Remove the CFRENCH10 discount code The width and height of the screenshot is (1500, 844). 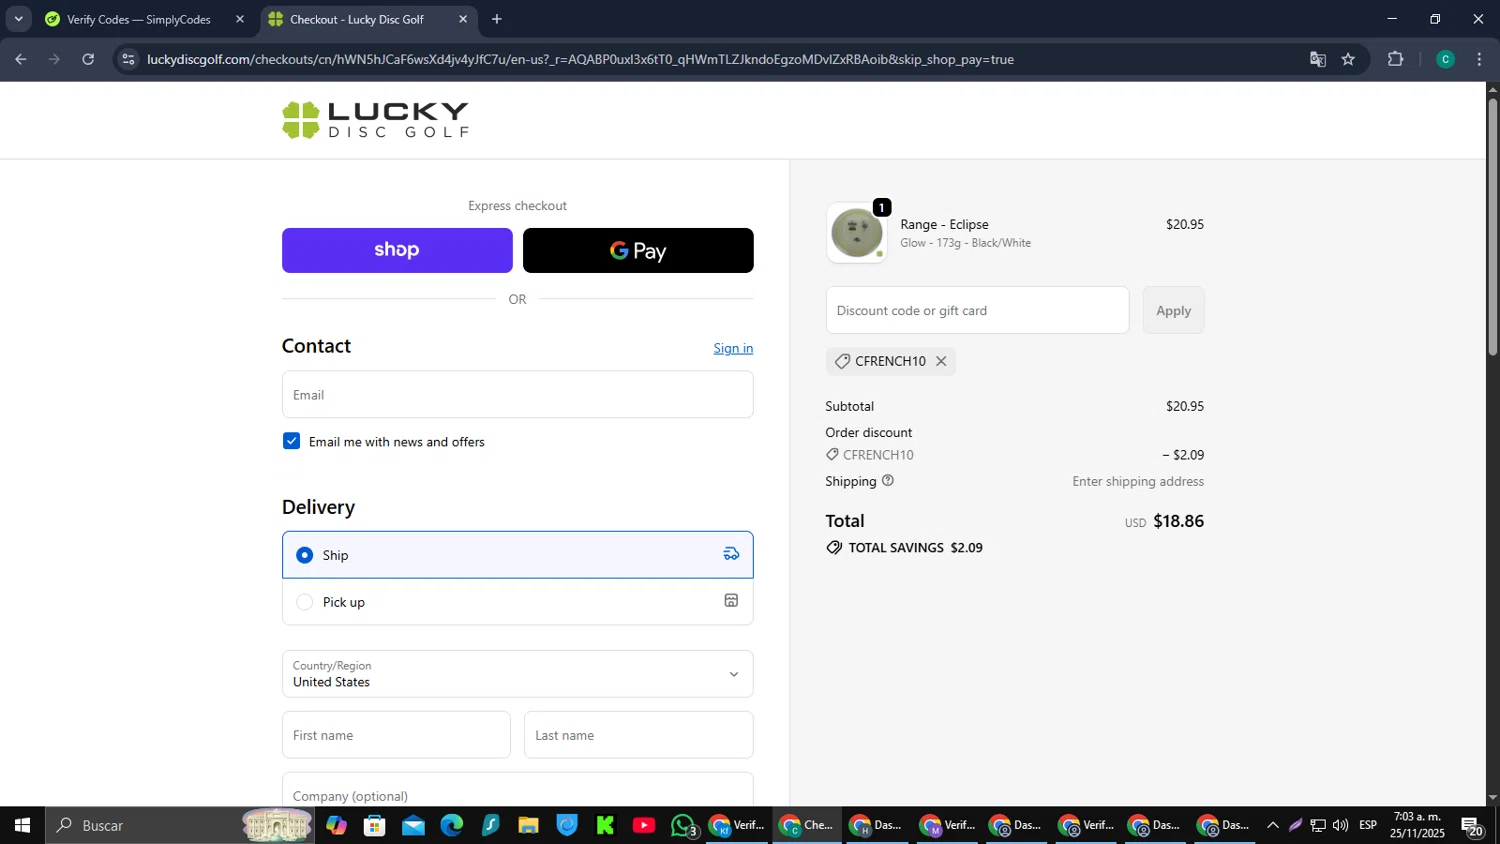point(941,361)
